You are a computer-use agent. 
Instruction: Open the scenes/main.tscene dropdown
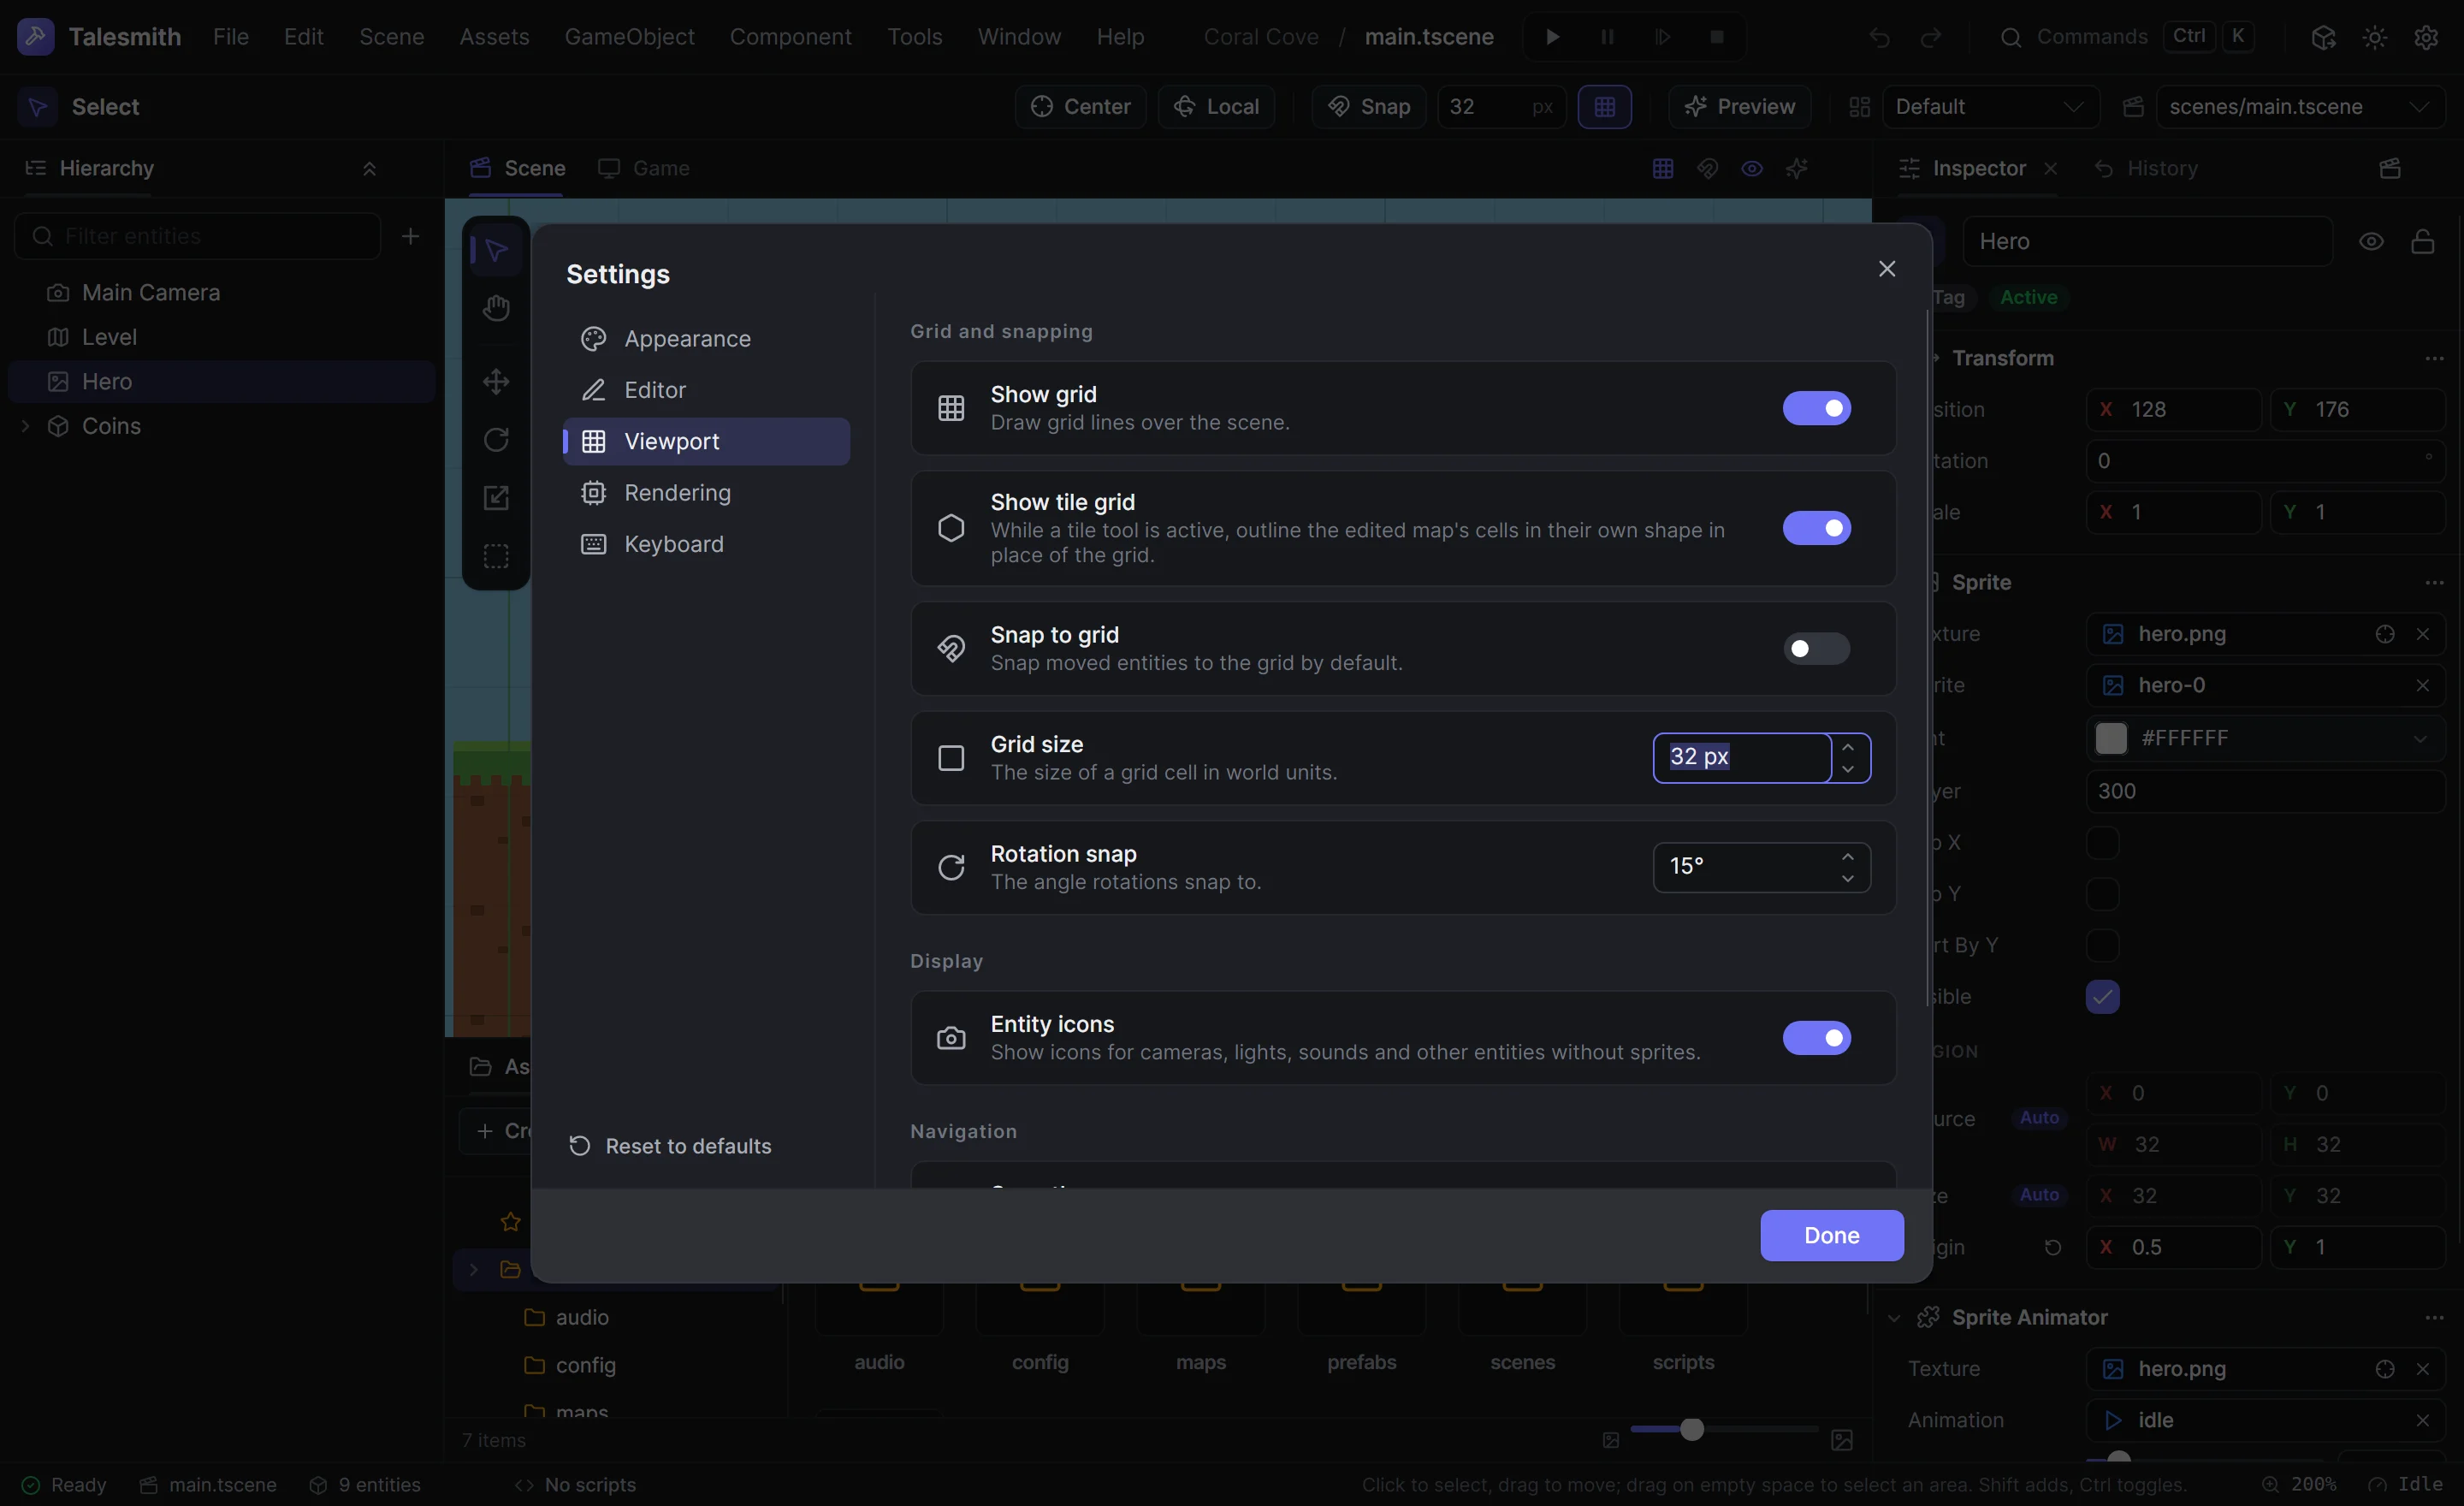2300,107
